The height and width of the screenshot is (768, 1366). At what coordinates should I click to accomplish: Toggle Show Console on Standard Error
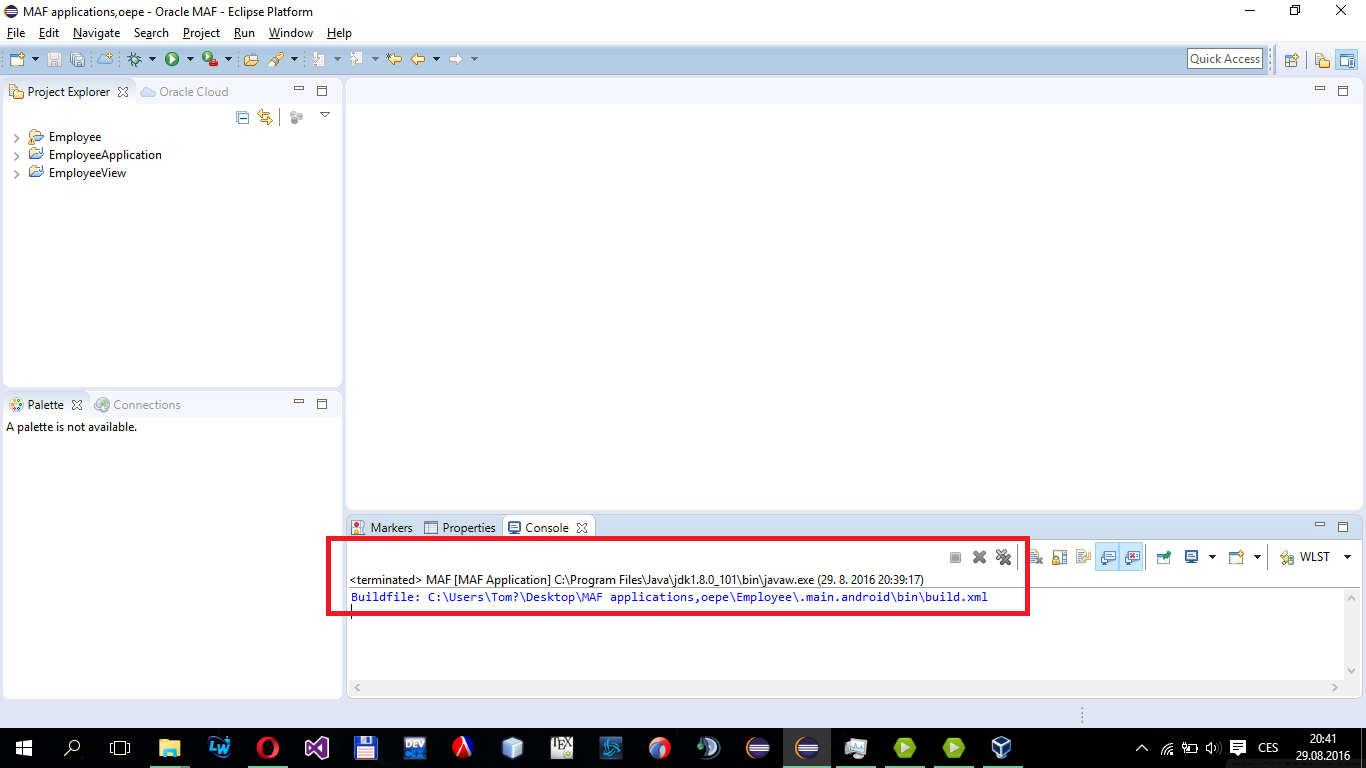1132,557
